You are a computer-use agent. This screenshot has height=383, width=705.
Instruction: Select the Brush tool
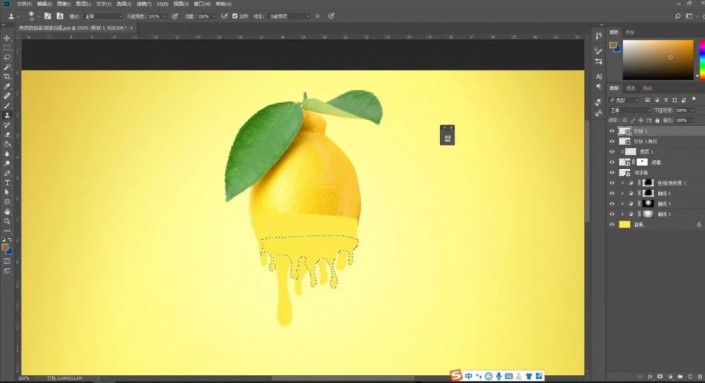(x=7, y=106)
